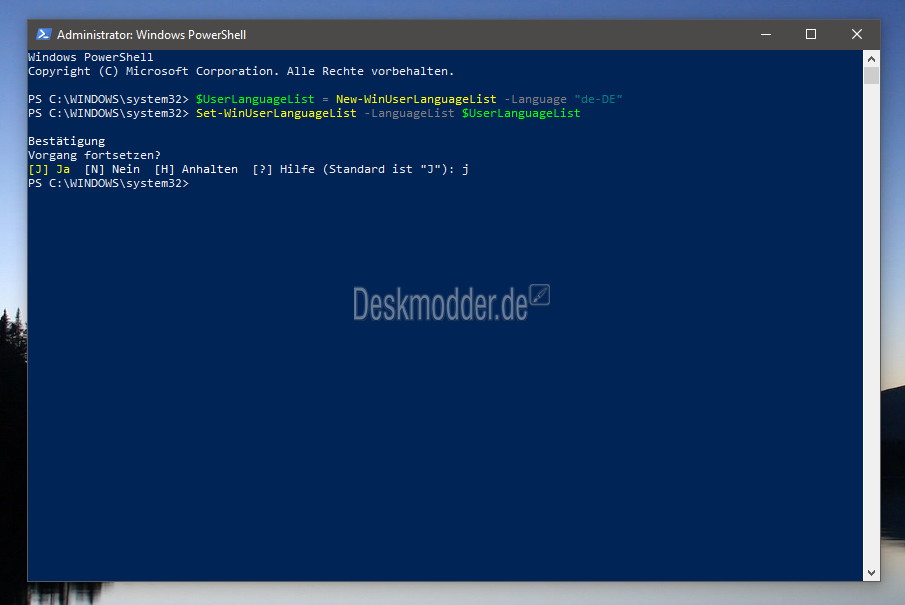Click the 'Bestätigung' line

coord(66,141)
